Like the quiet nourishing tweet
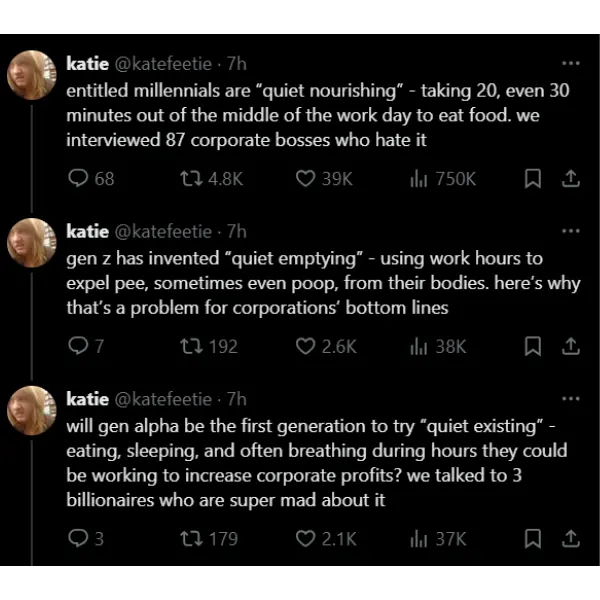Image resolution: width=600 pixels, height=600 pixels. tap(307, 179)
